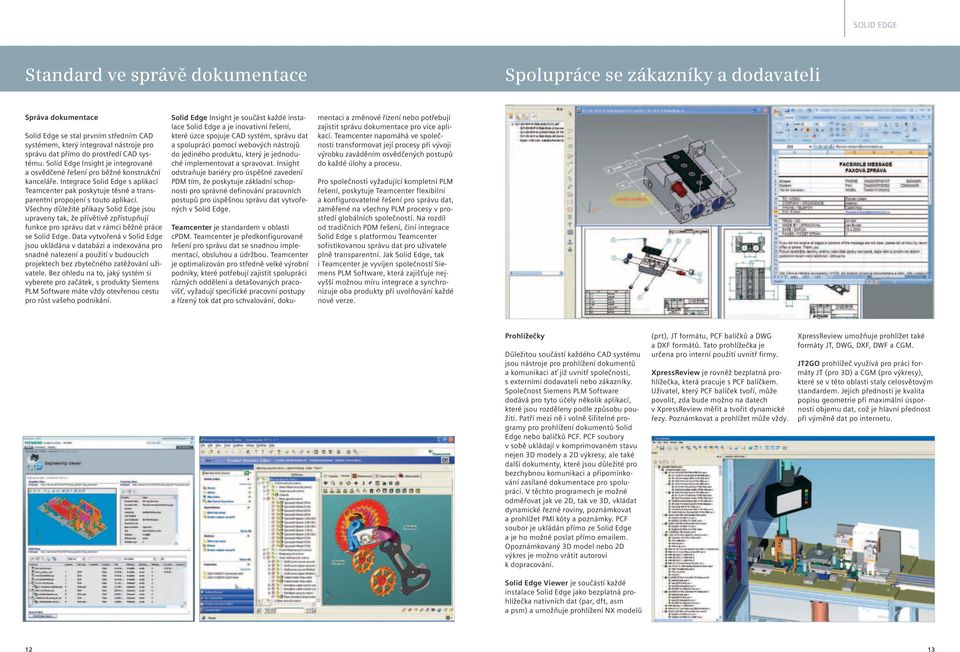Click the gears logo icon beside Engineering Viewer title
The image size is (960, 652).
36,462
